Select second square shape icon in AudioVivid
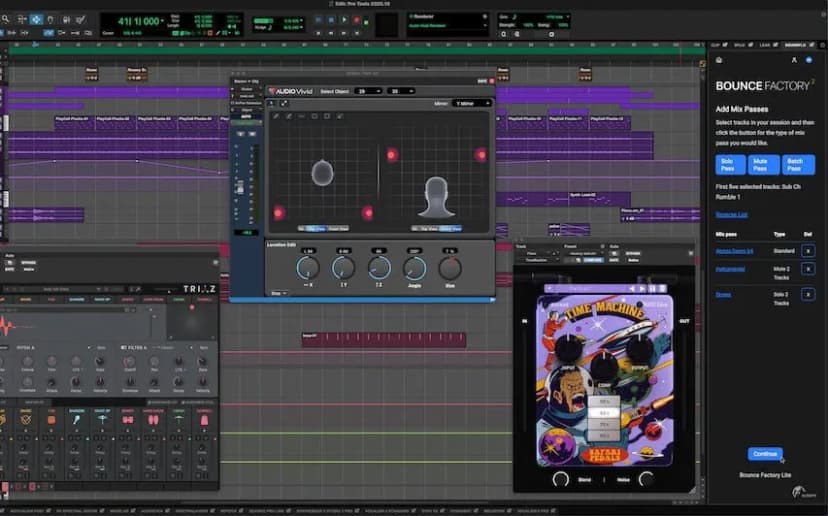The height and width of the screenshot is (516, 828). [x=327, y=116]
